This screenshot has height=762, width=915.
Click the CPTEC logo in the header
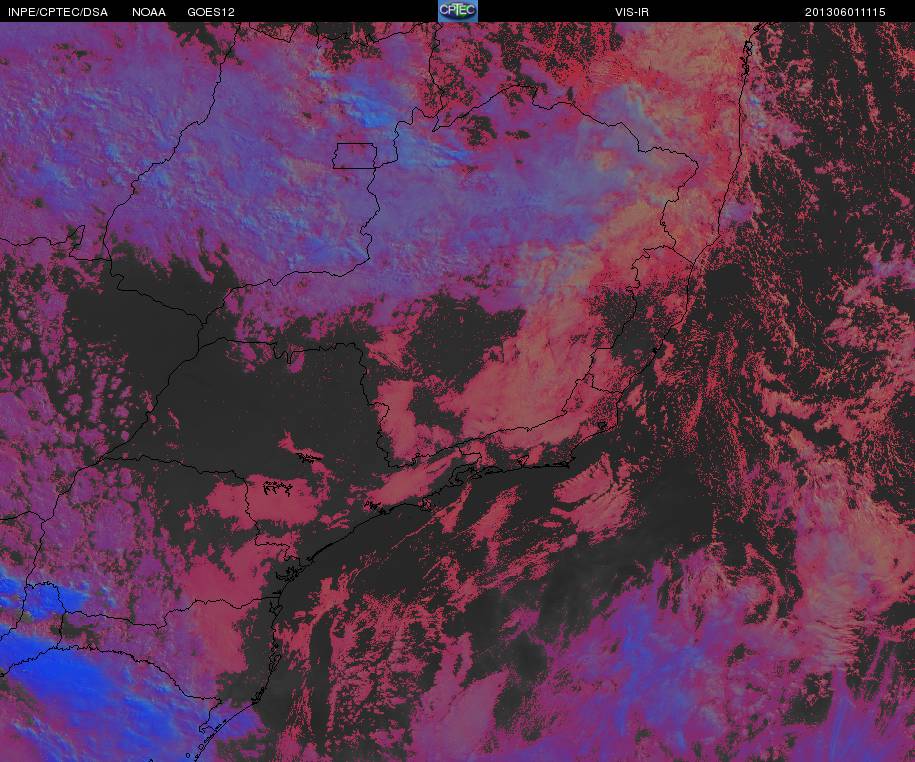(x=458, y=11)
